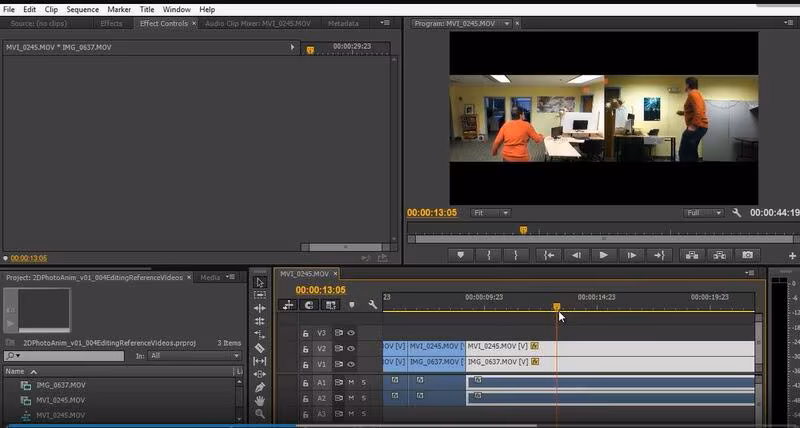Select the Slide tool
The height and width of the screenshot is (428, 800).
[x=260, y=374]
